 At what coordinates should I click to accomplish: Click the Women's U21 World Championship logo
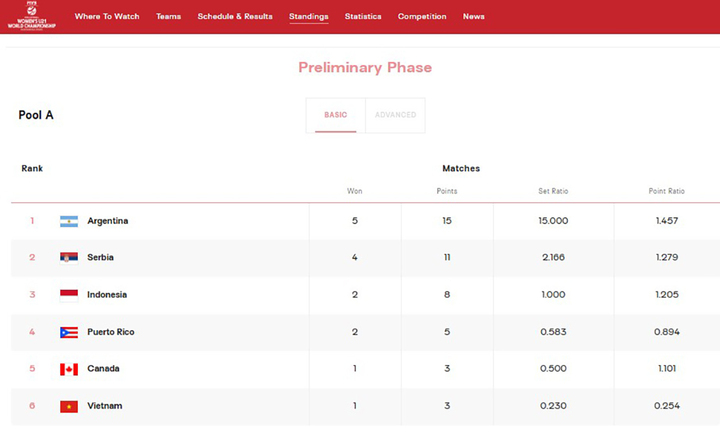[28, 15]
